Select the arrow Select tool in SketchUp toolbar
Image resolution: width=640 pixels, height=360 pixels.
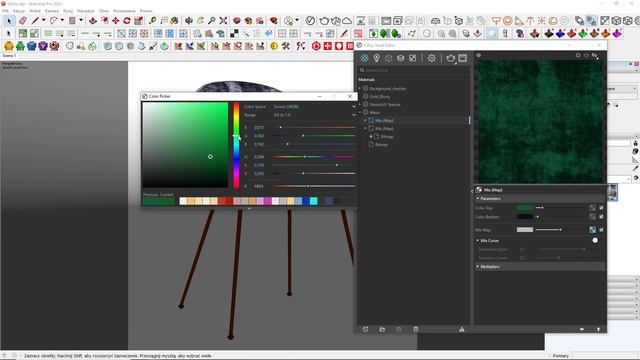click(x=9, y=20)
